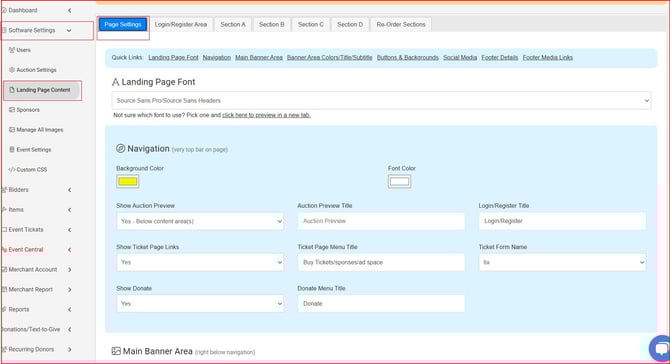Open the Ticket Form Name dropdown

coord(562,262)
